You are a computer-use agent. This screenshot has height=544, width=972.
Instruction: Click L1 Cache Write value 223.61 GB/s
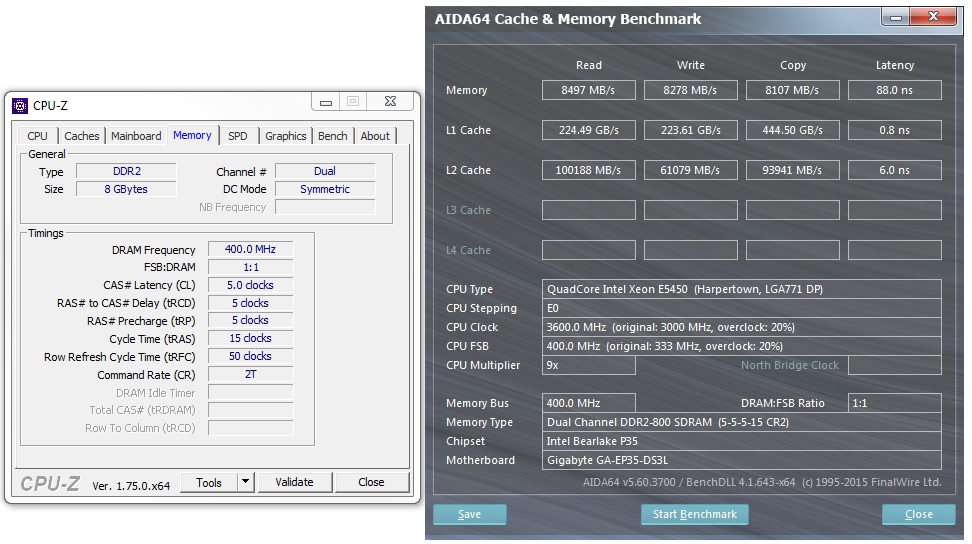(691, 130)
